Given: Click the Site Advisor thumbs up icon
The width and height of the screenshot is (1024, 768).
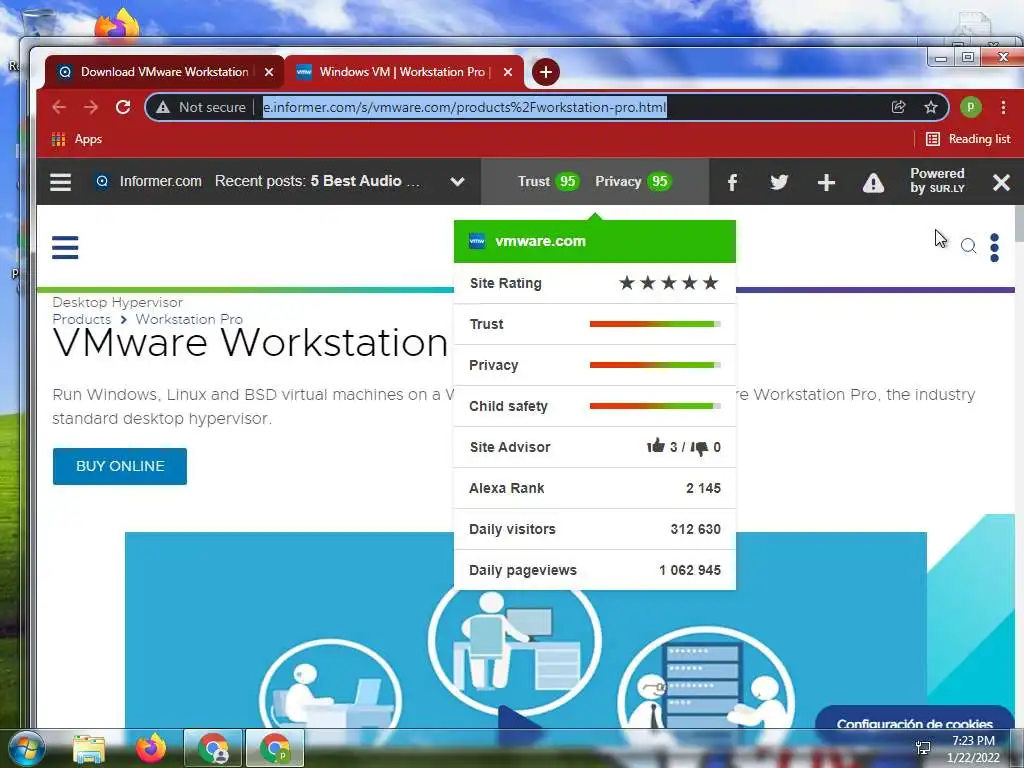Looking at the screenshot, I should (655, 447).
